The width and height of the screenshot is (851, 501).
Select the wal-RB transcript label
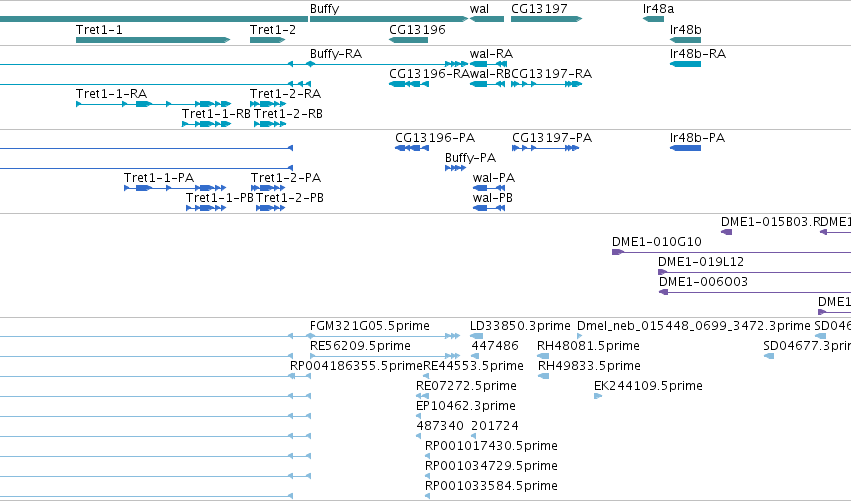[x=490, y=74]
